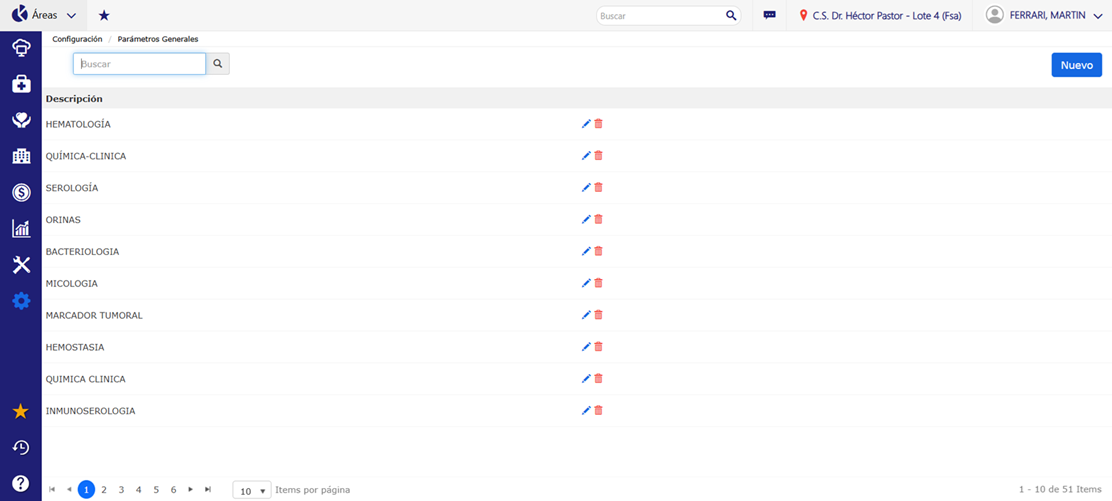Edit the BACTERIOLOGIA row
This screenshot has height=501, width=1112.
[586, 252]
